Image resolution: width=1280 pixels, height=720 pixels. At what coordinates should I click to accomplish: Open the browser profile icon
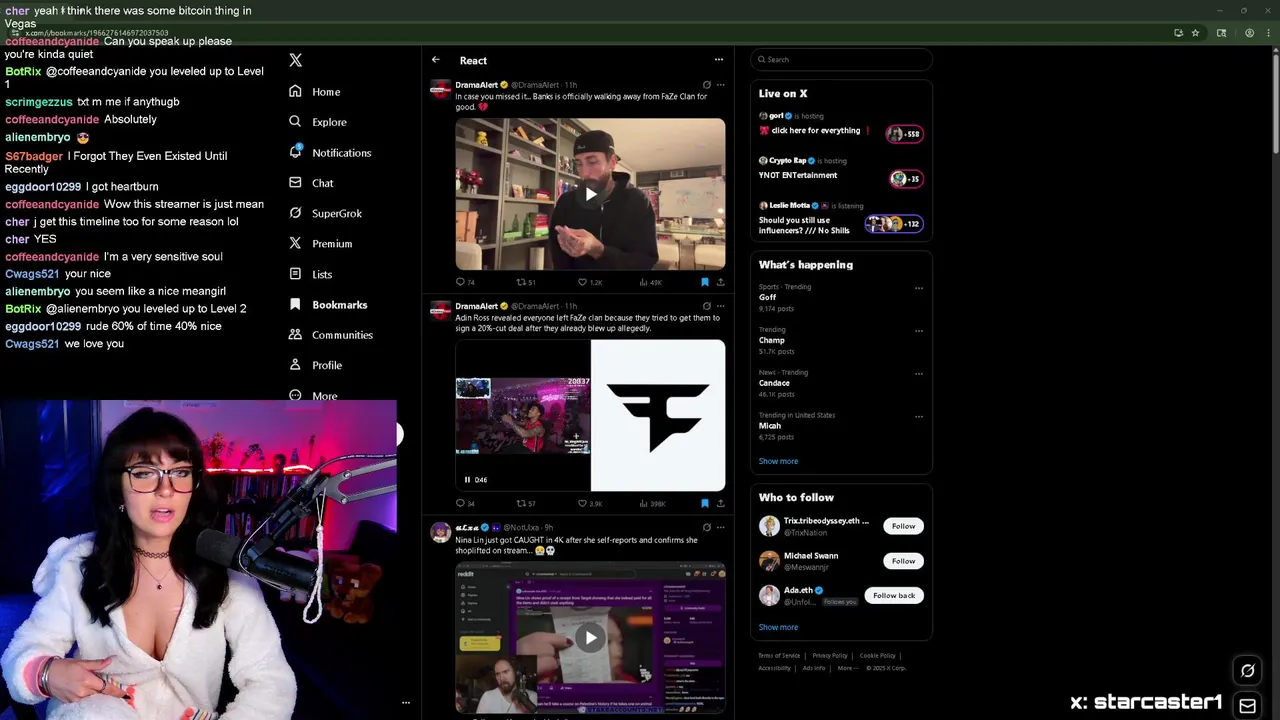click(1249, 33)
